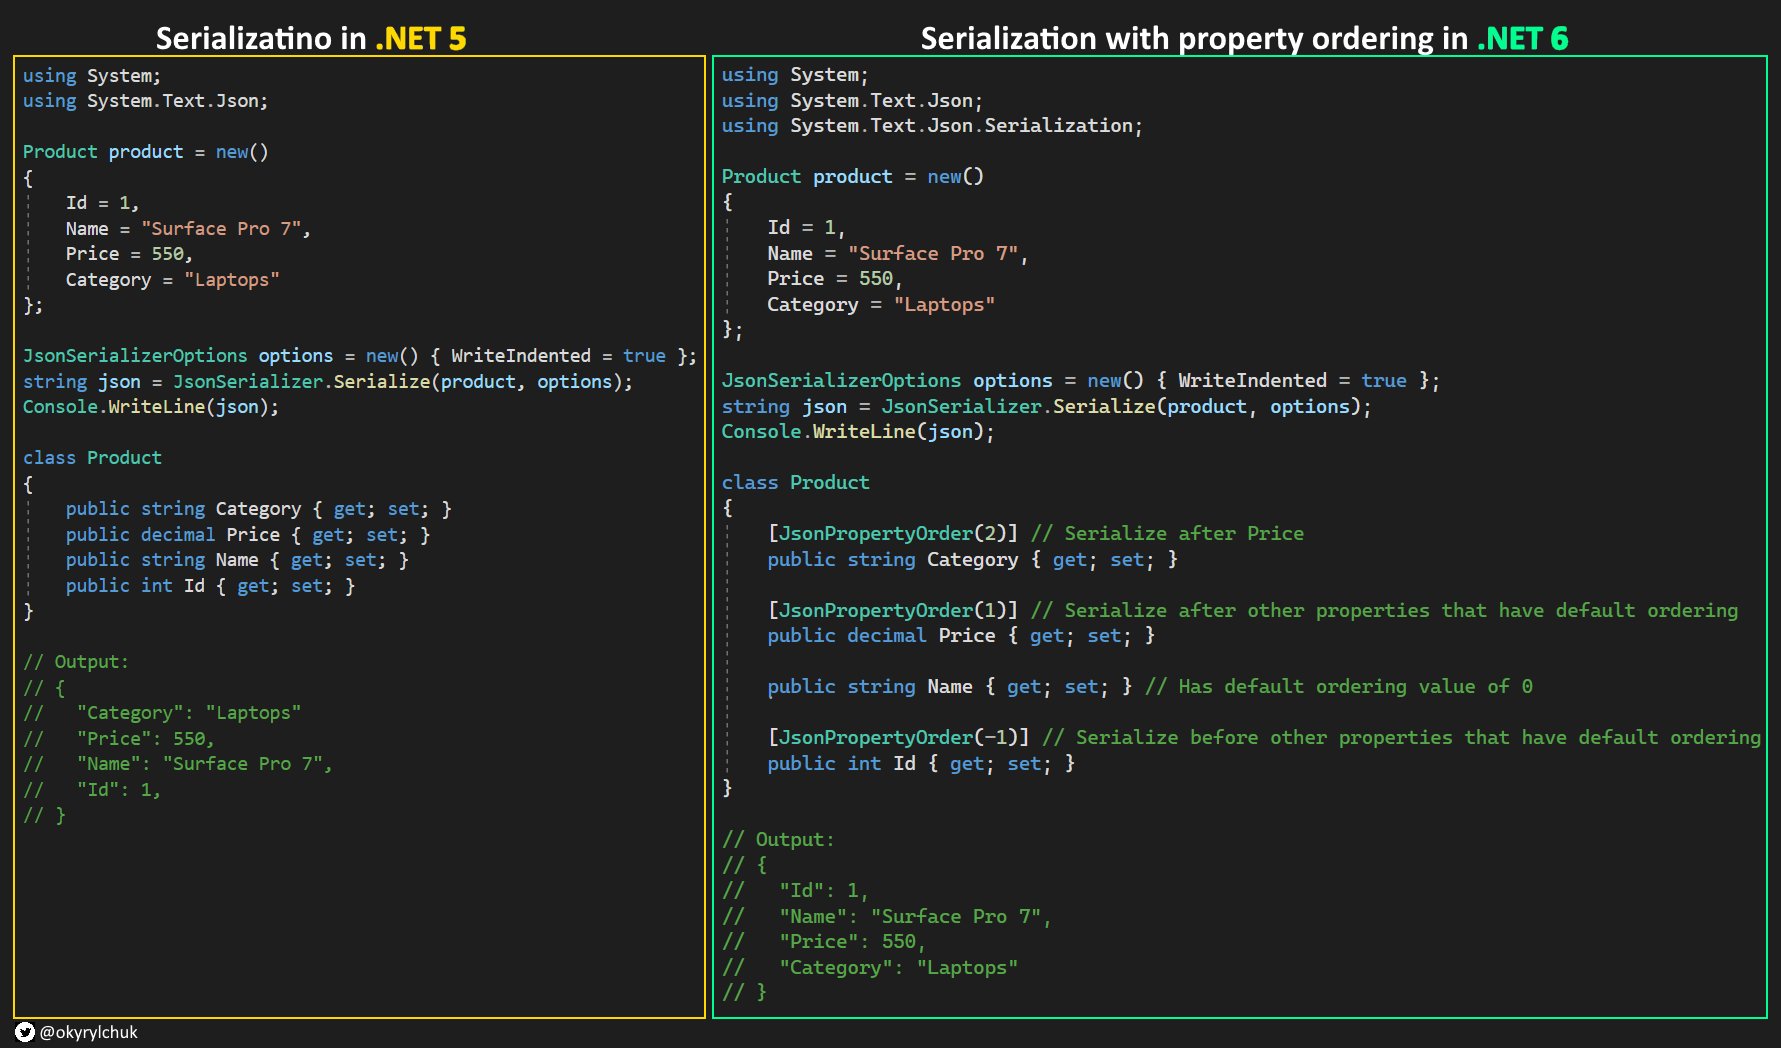The image size is (1781, 1048).
Task: Select the Price = 550 line in right panel
Action: point(832,278)
